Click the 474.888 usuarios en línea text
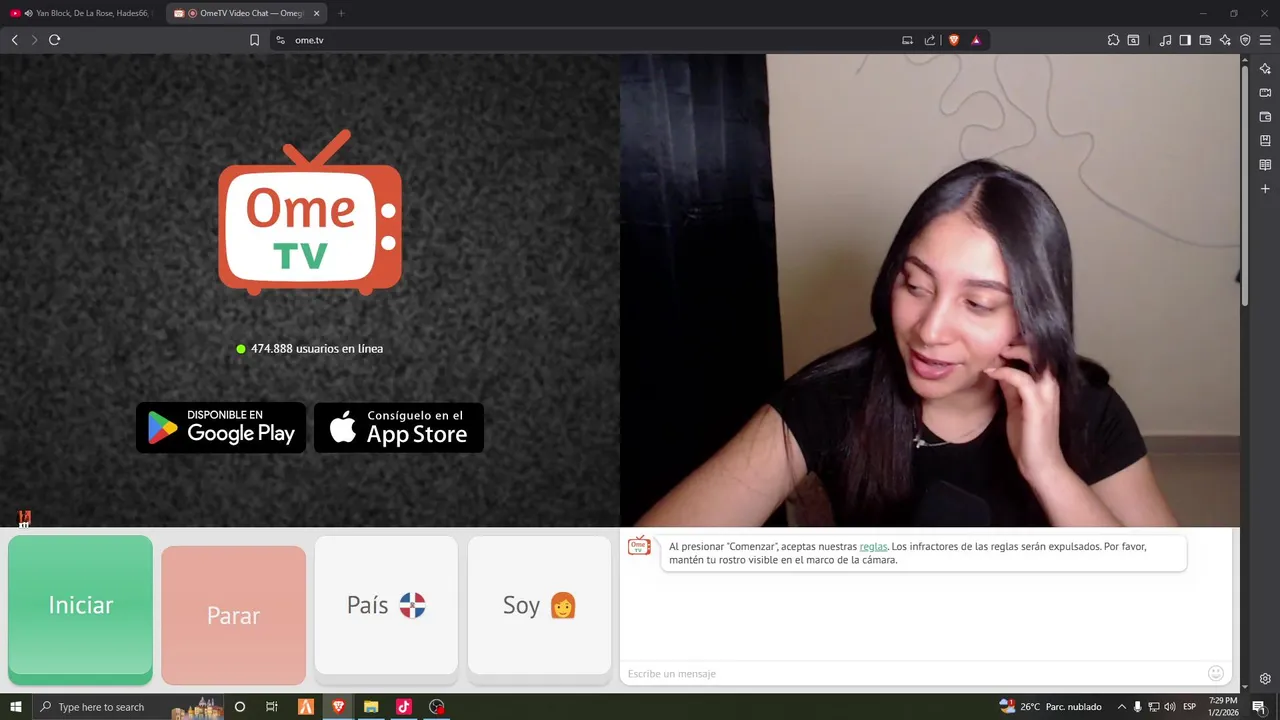This screenshot has width=1280, height=720. [317, 349]
